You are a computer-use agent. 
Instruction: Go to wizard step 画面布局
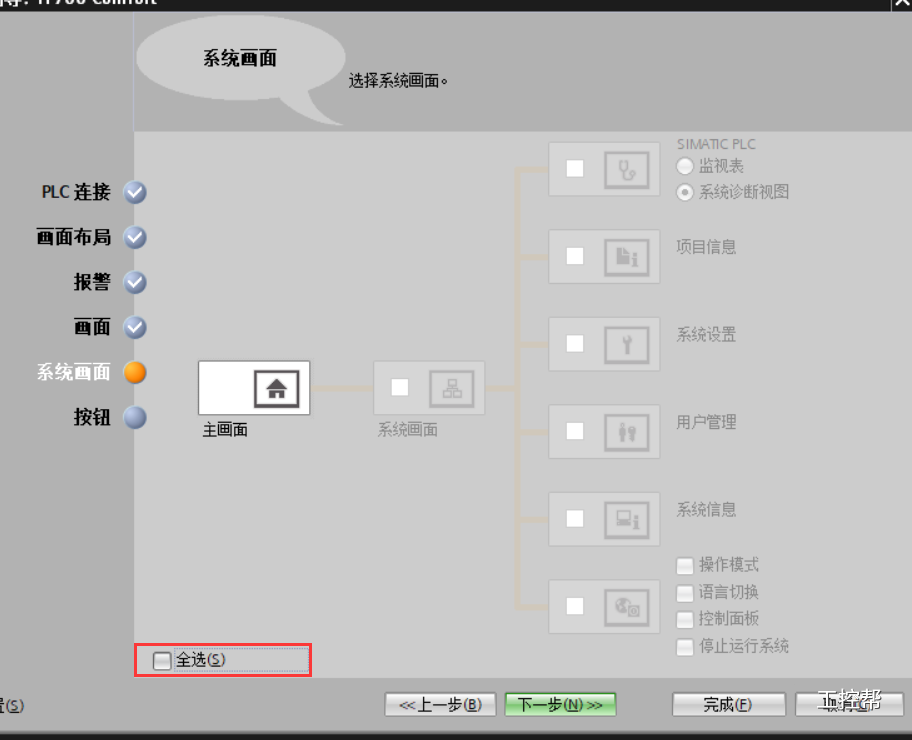tap(73, 237)
